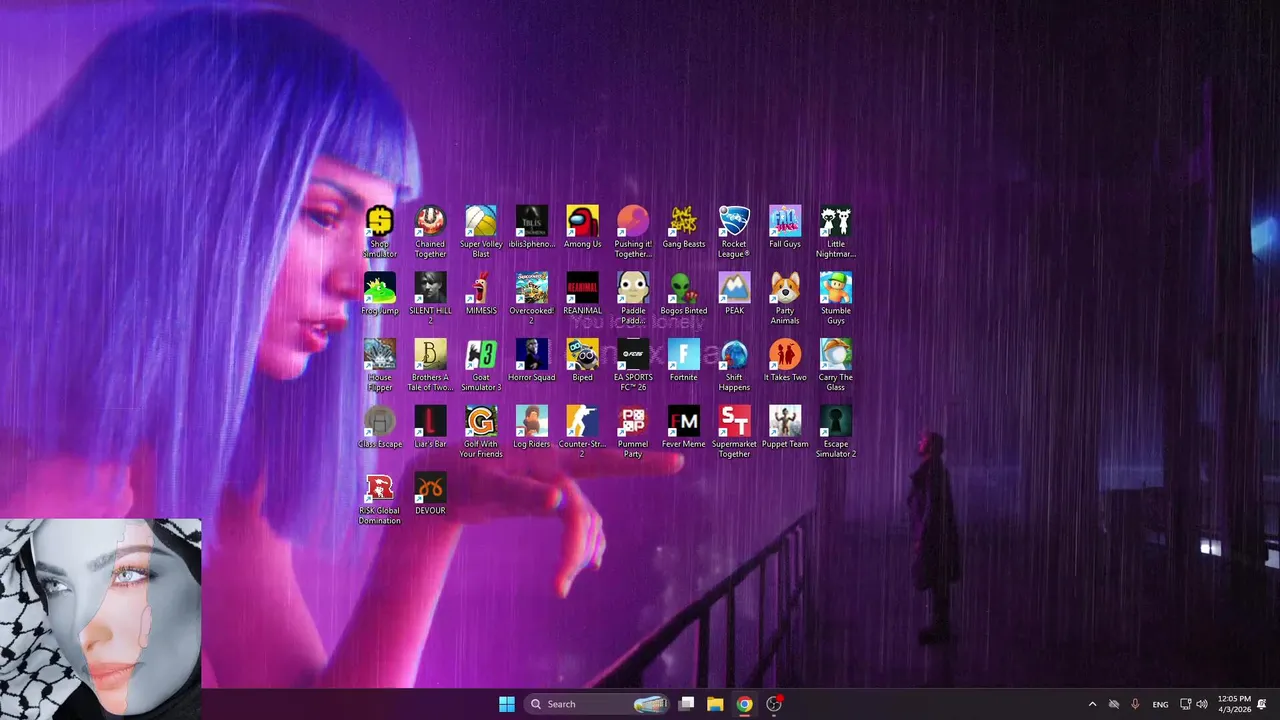Image resolution: width=1280 pixels, height=720 pixels.
Task: Select the Super Volley Blast icon
Action: tap(481, 232)
